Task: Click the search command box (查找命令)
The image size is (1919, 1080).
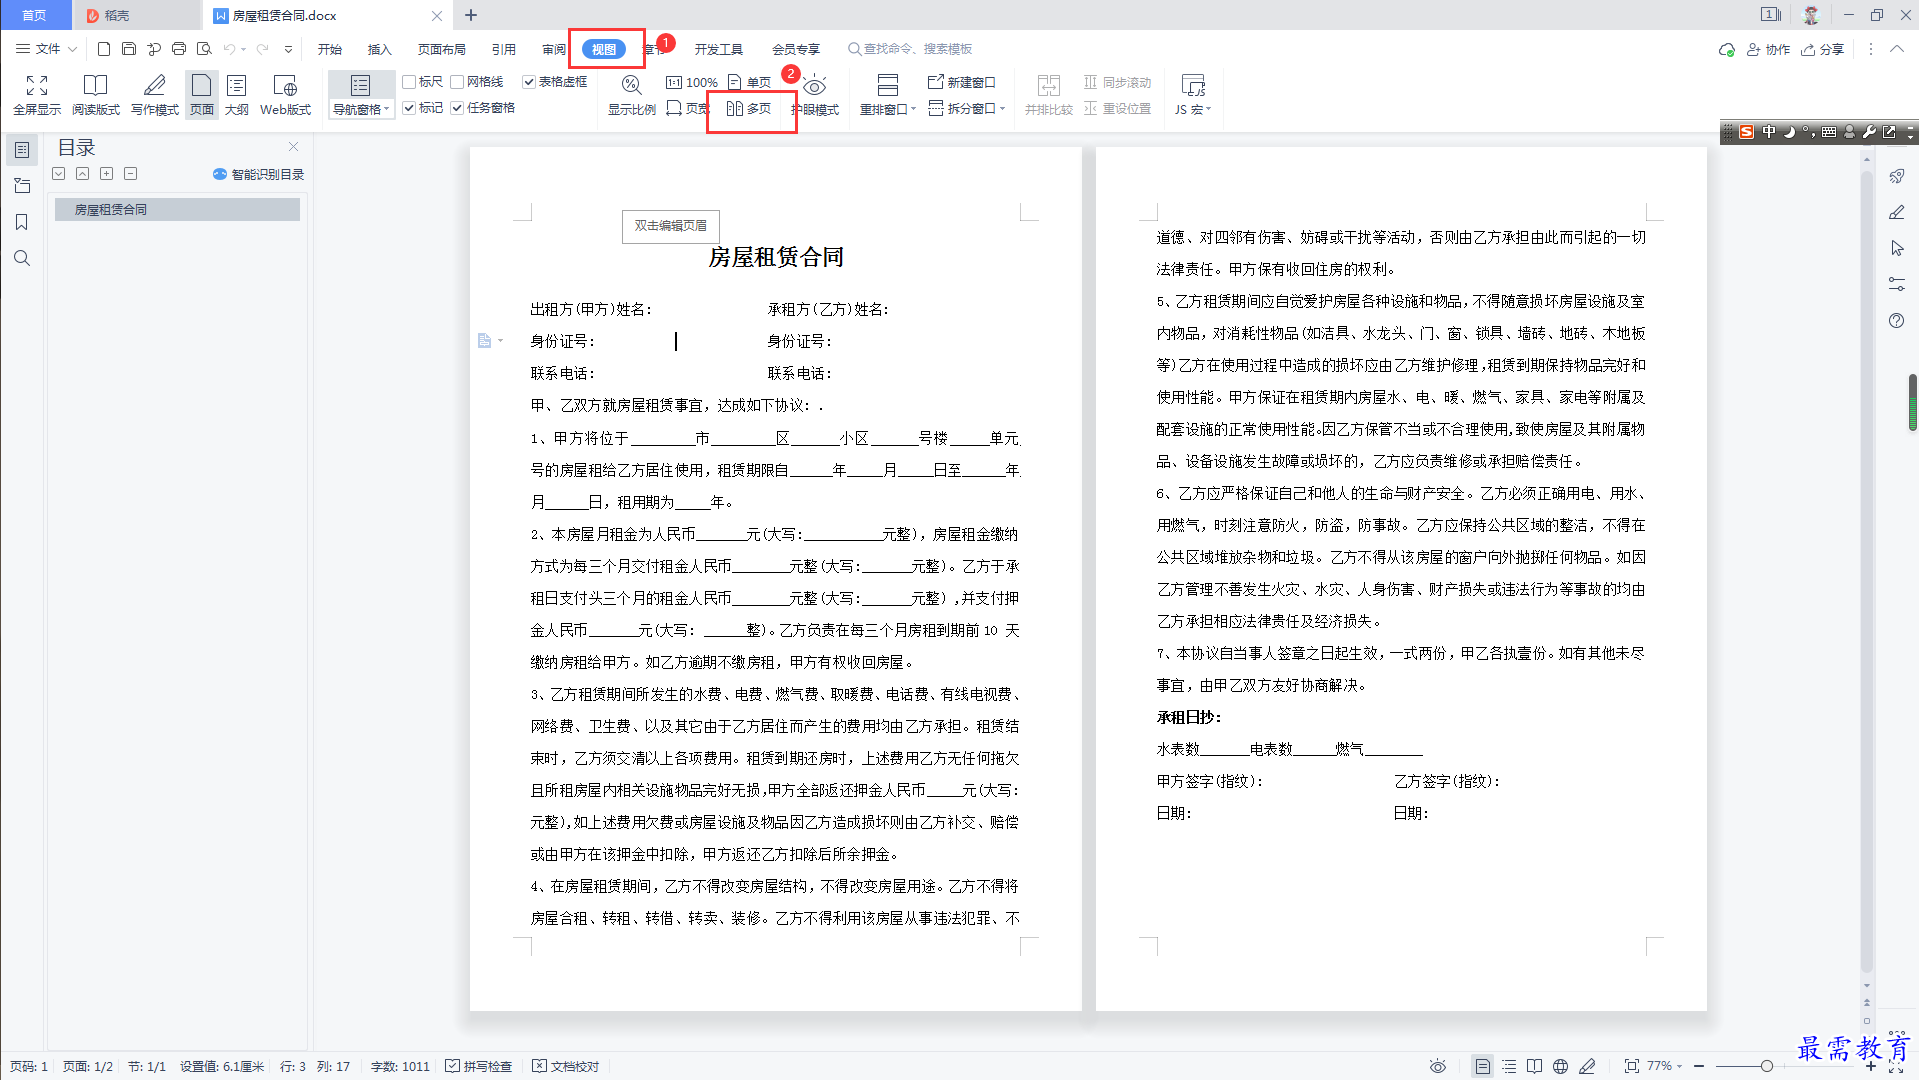Action: point(911,49)
